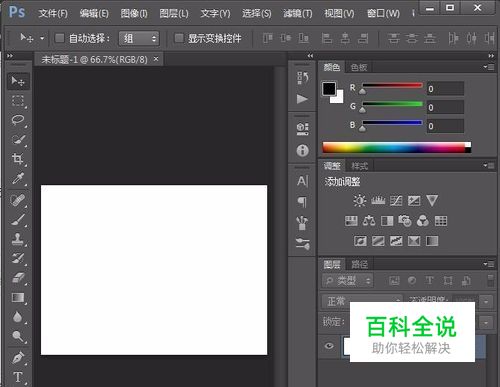Enable the 自动选择 checkbox

[60, 38]
